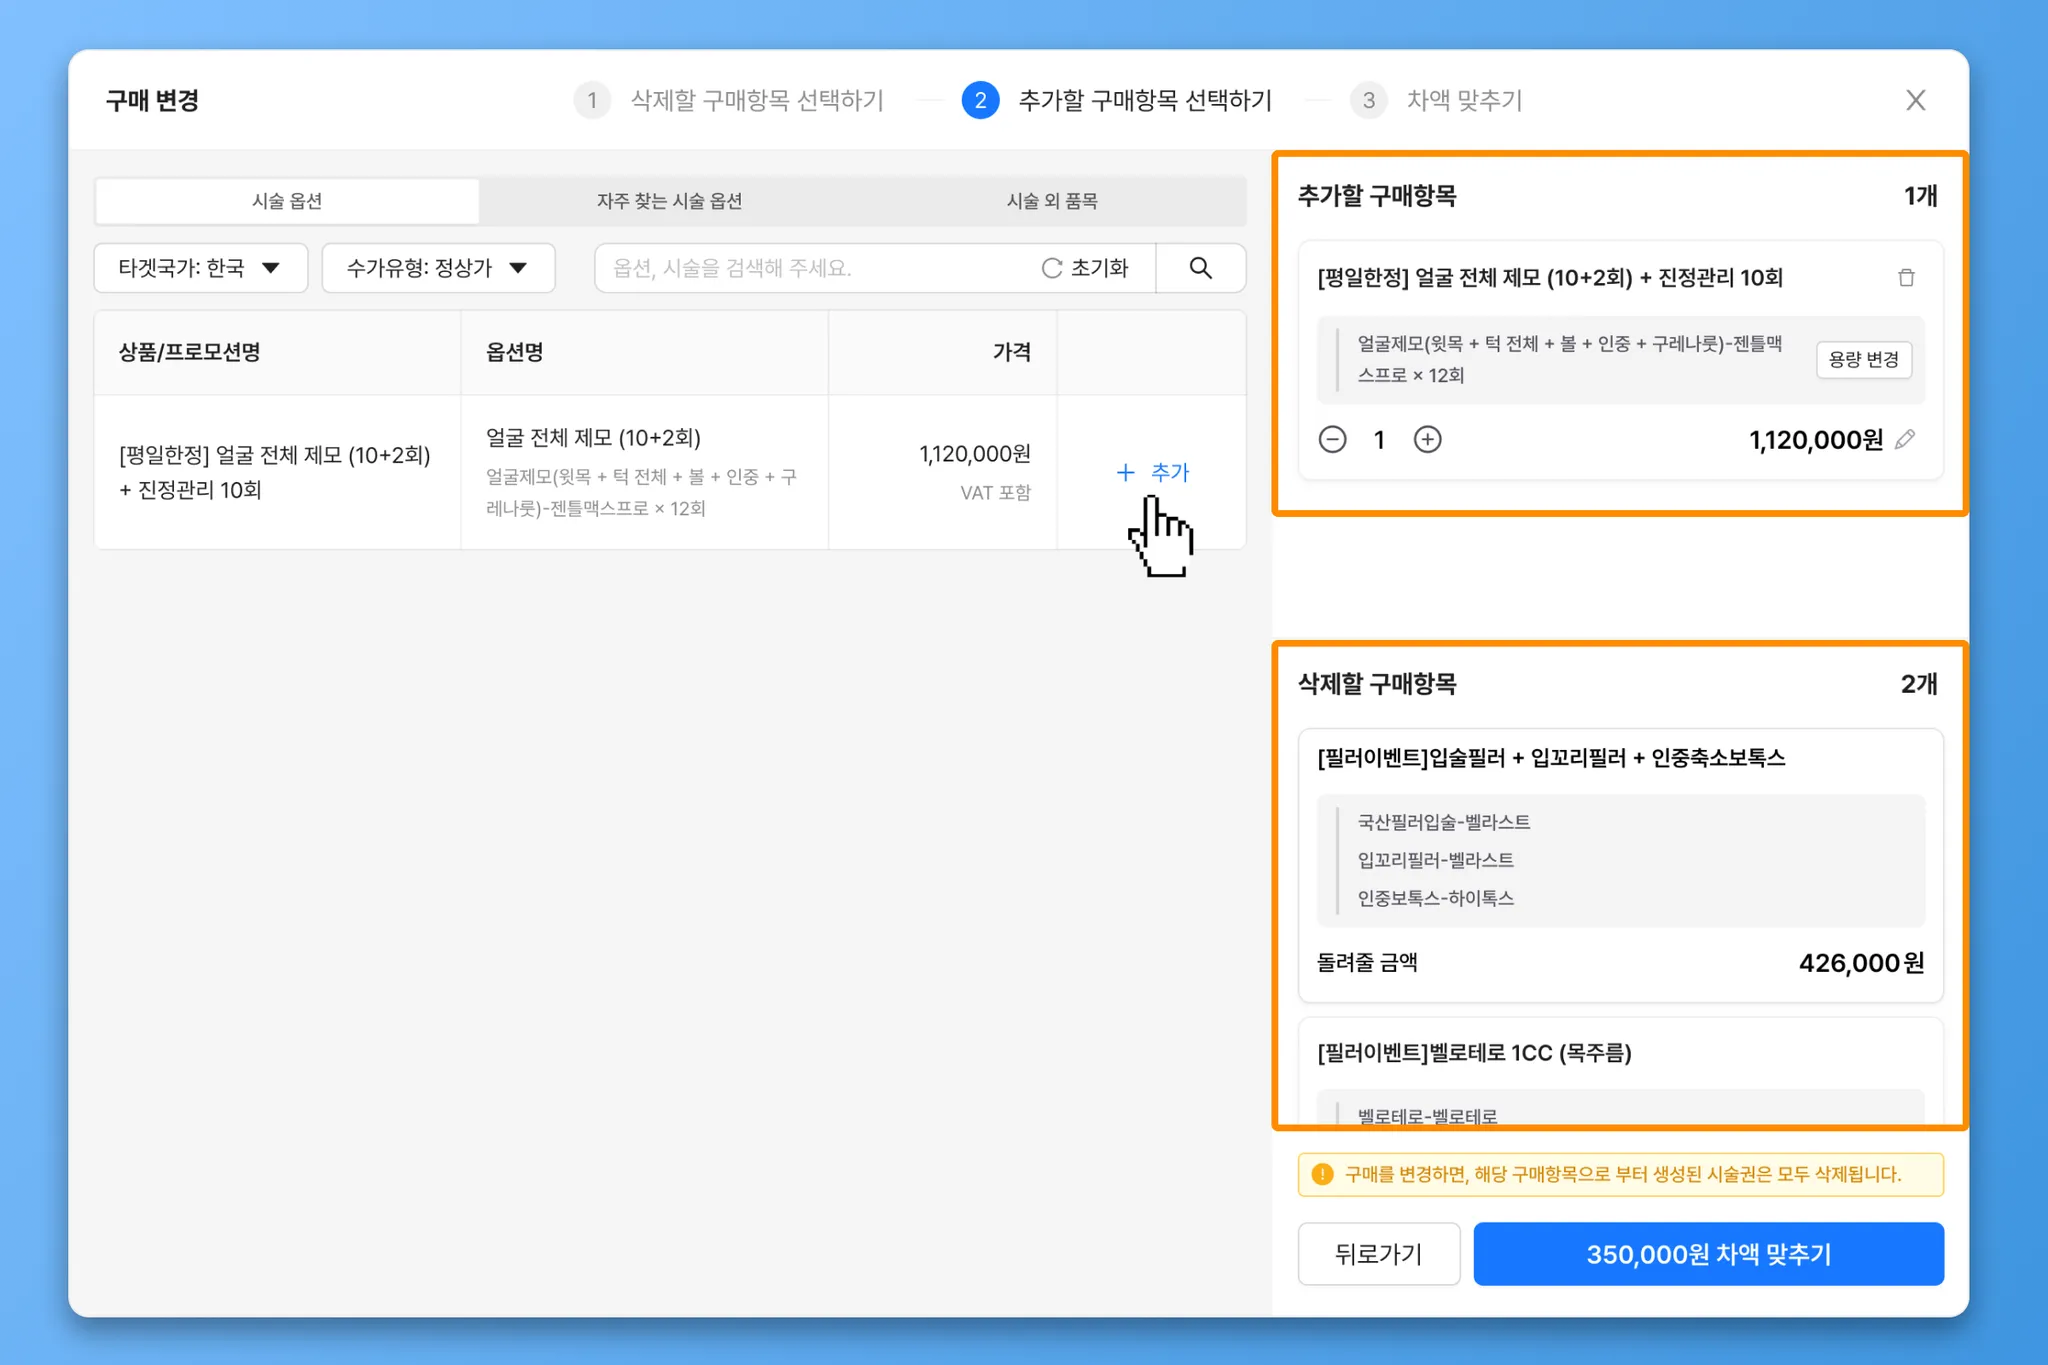Close the 구매 변경 dialog with X
The height and width of the screenshot is (1365, 2048).
click(x=1915, y=100)
